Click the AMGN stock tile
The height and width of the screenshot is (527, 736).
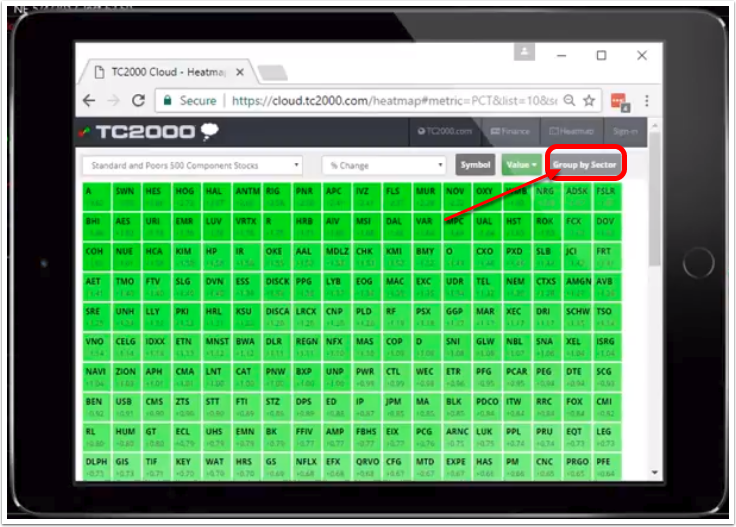pos(577,287)
